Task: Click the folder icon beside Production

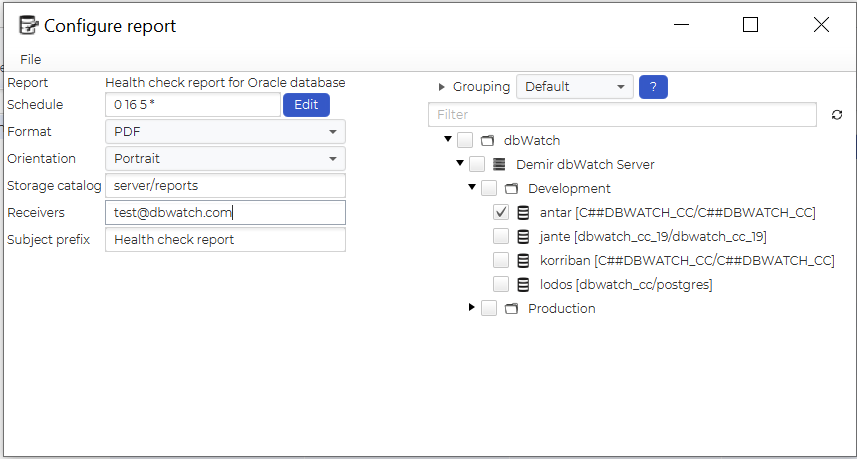Action: [x=511, y=309]
